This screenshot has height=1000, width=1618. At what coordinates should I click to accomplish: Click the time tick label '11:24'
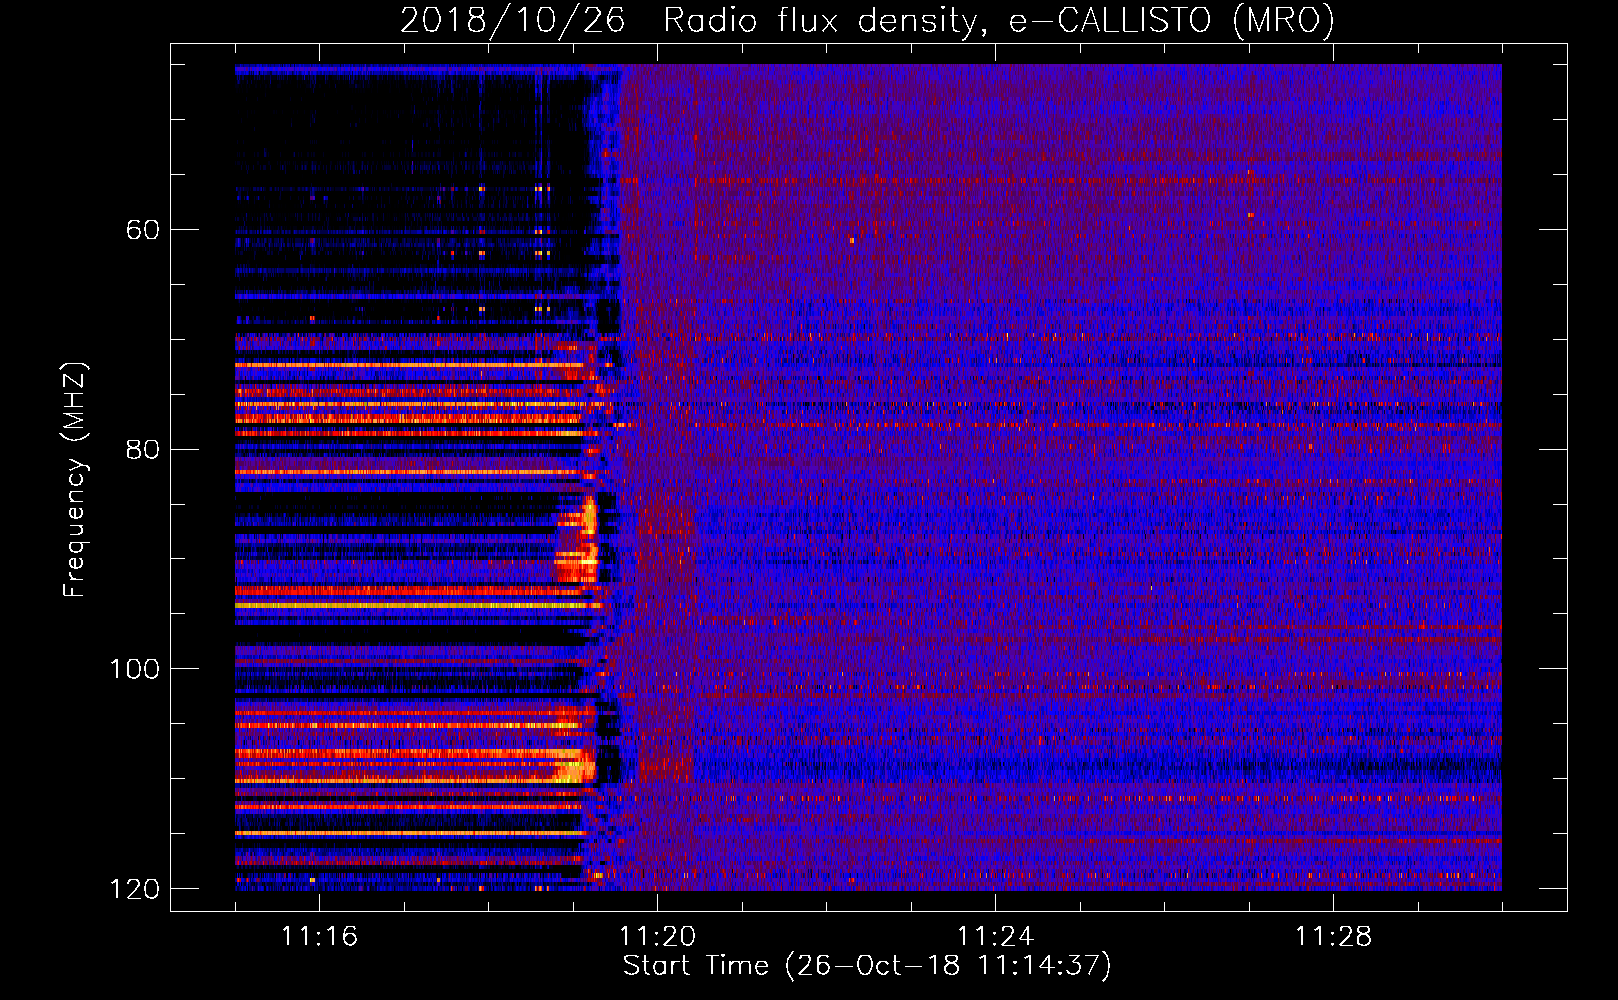pos(995,936)
